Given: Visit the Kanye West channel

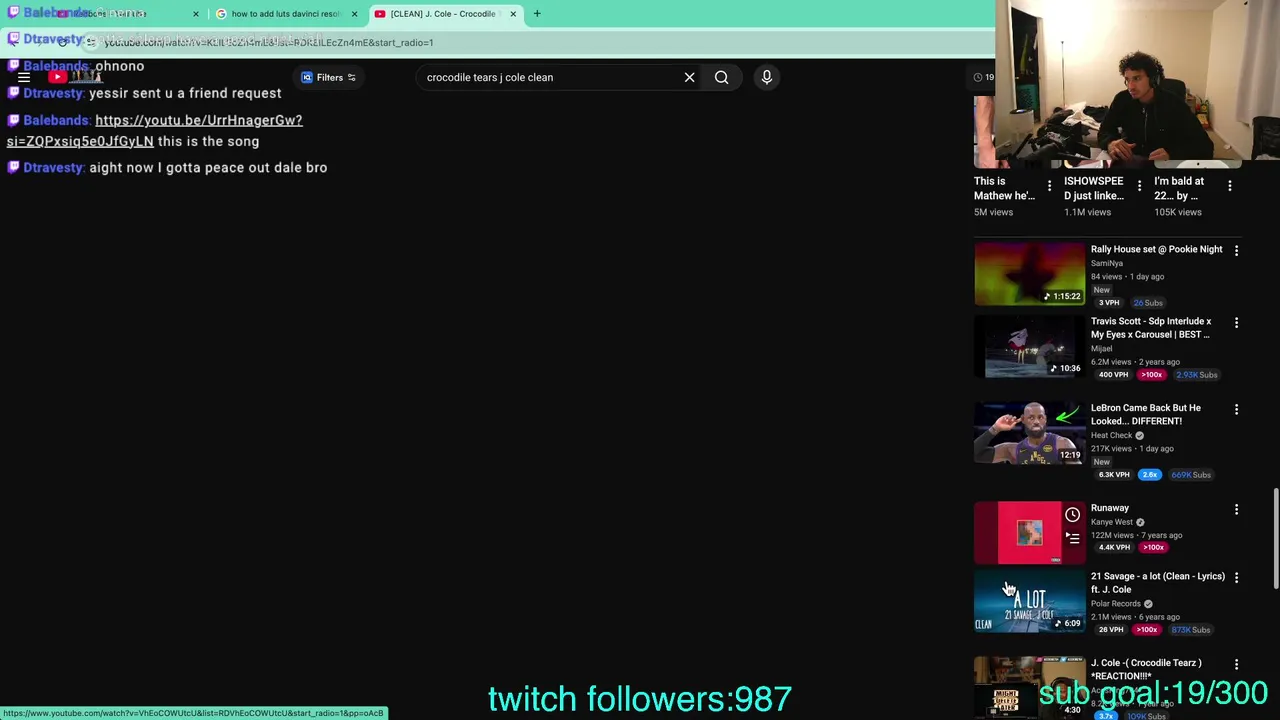Looking at the screenshot, I should click(x=1112, y=522).
